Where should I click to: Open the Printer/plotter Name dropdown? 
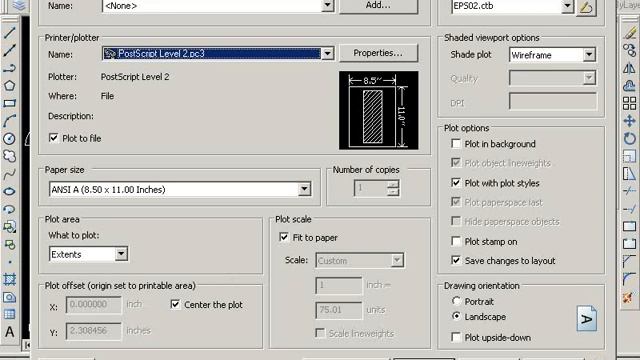[327, 53]
